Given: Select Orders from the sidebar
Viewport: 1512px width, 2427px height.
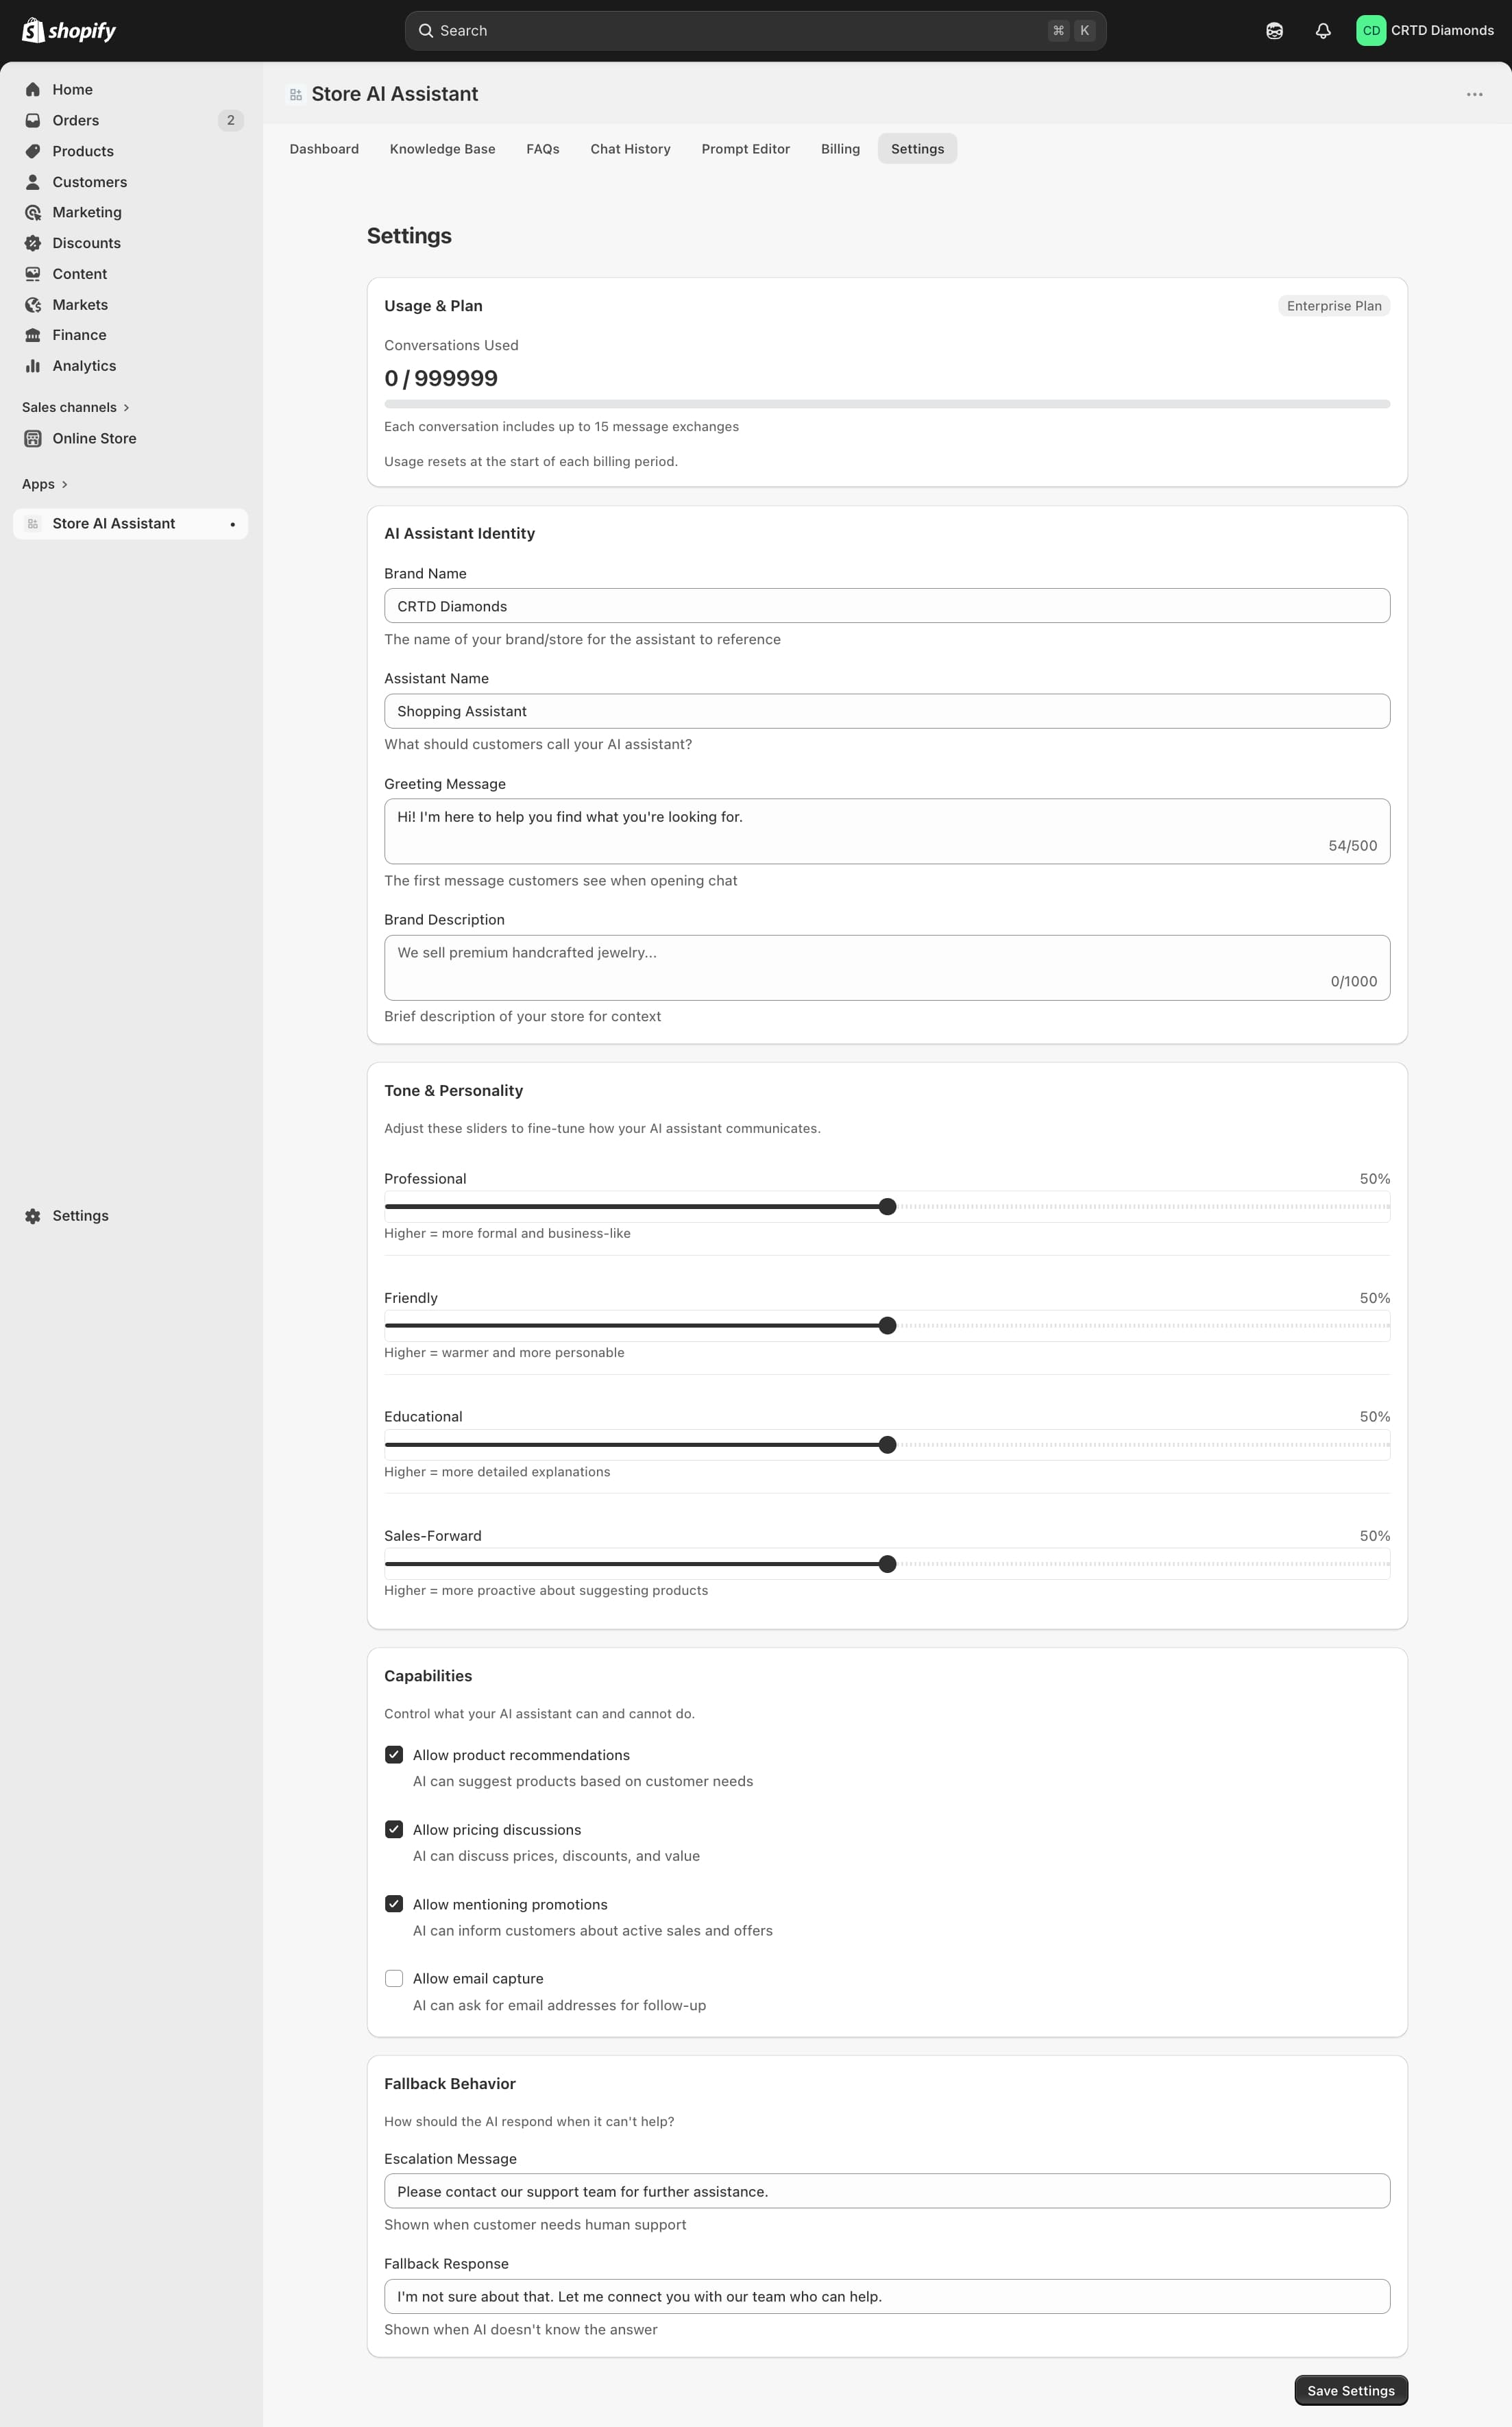Looking at the screenshot, I should point(75,120).
